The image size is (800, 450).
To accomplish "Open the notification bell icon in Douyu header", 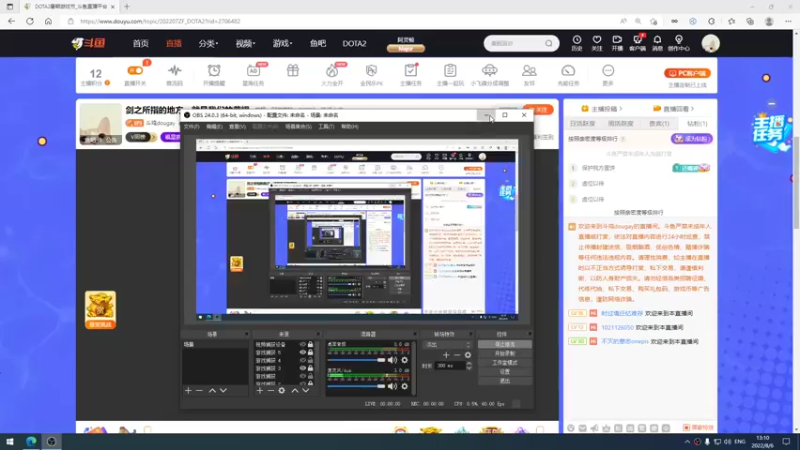I will click(657, 40).
